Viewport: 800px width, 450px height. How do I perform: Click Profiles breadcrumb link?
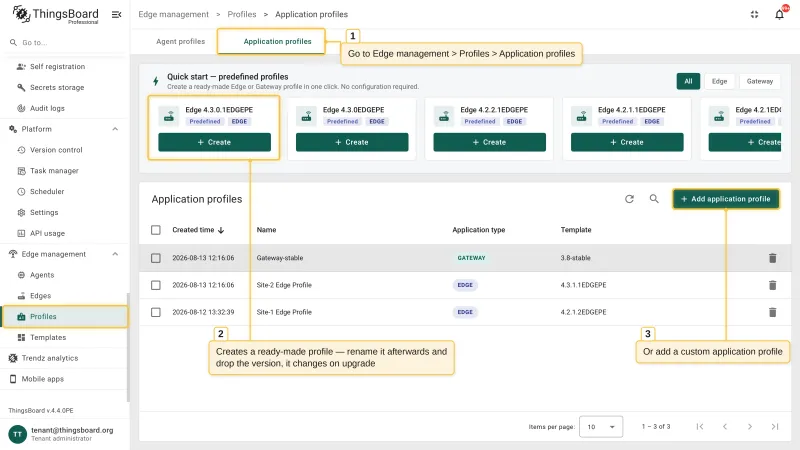242,14
